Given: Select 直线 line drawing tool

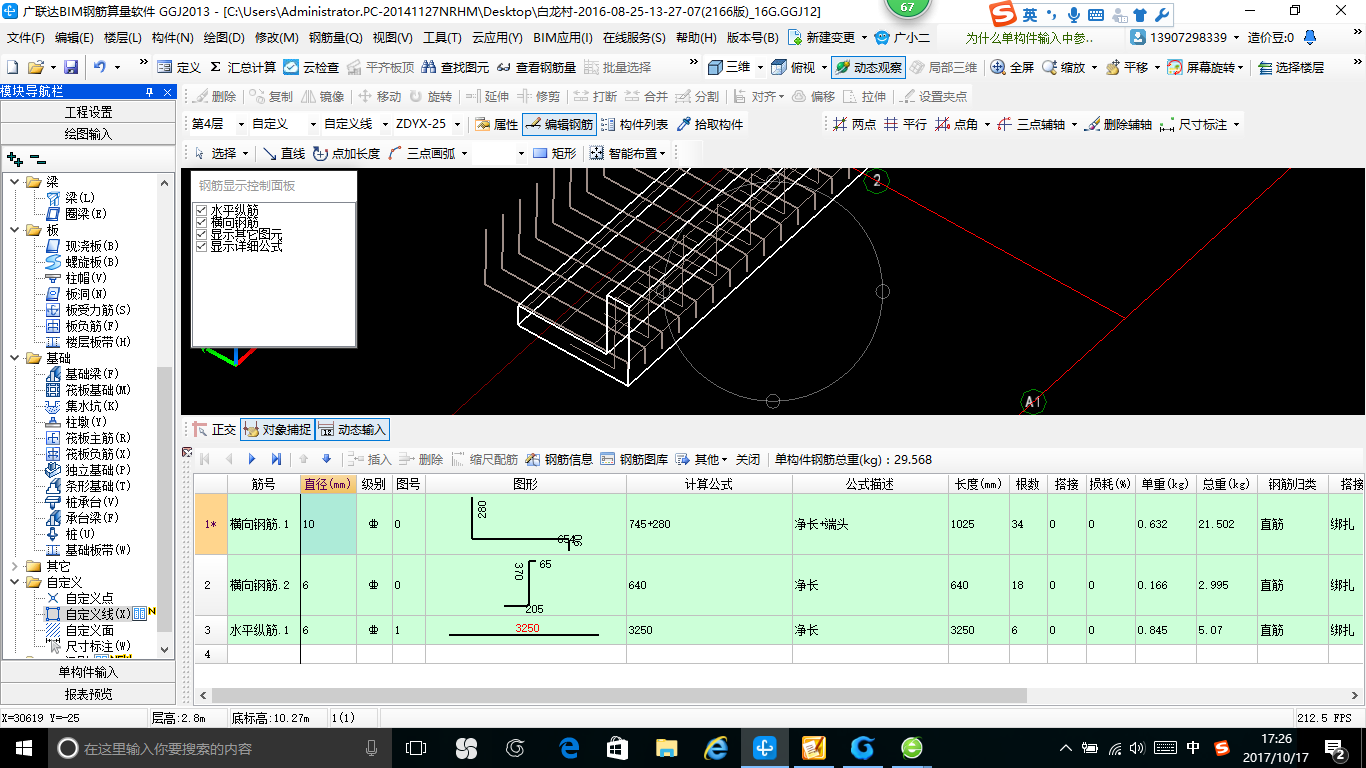Looking at the screenshot, I should [x=283, y=153].
